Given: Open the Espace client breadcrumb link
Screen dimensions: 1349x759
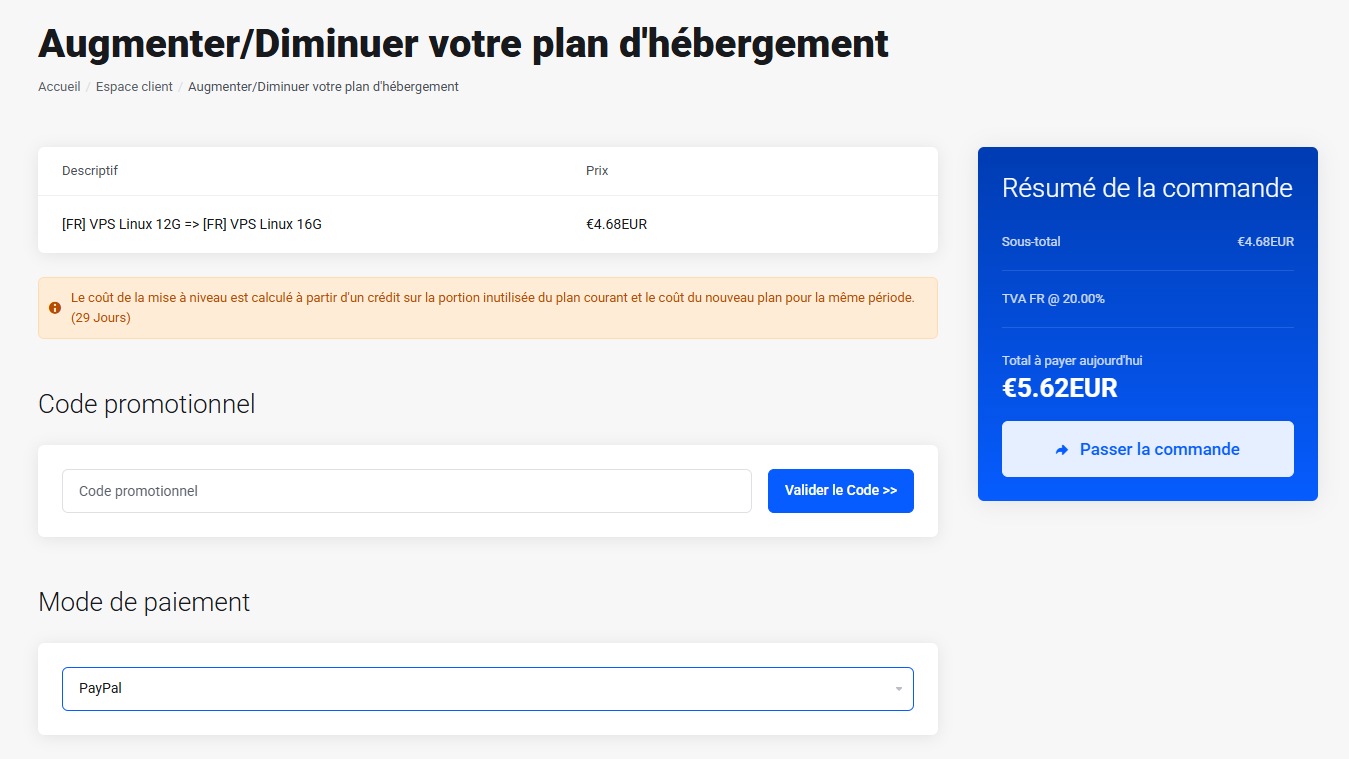Looking at the screenshot, I should tap(134, 87).
